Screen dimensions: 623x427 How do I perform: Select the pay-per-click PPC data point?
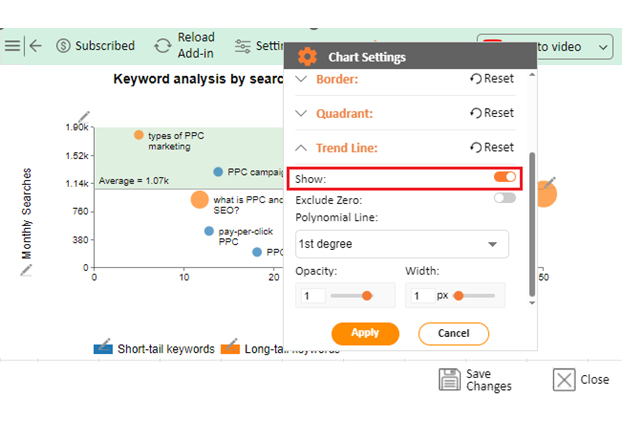coord(209,231)
